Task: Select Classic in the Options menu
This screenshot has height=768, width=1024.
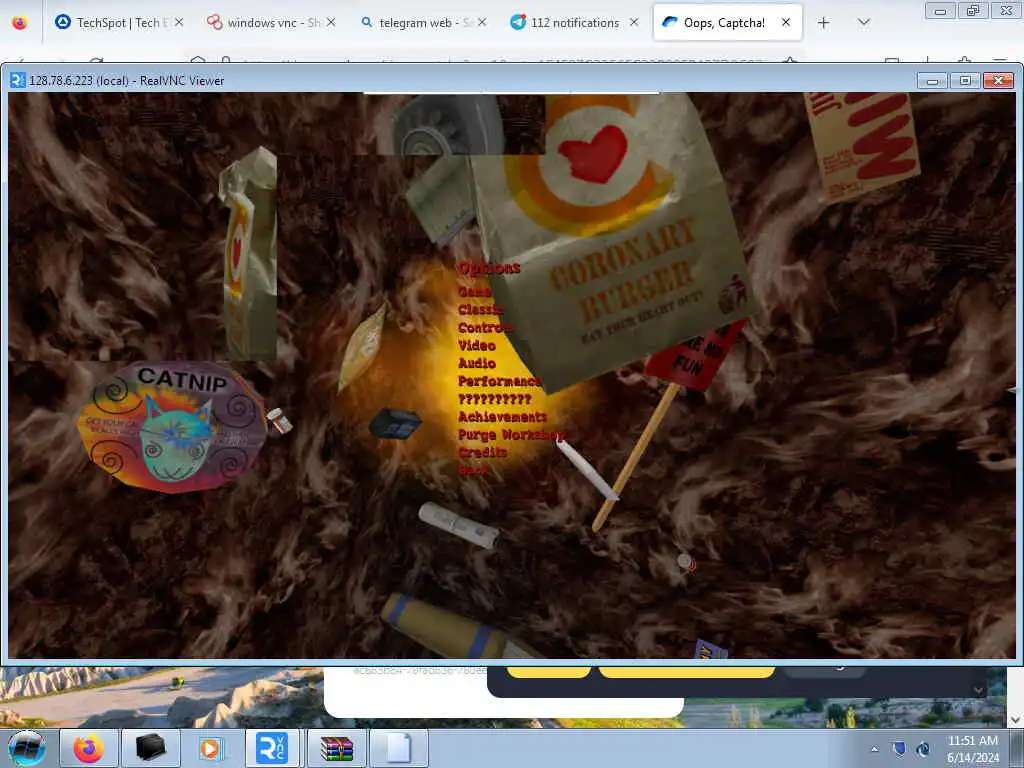Action: click(x=481, y=310)
